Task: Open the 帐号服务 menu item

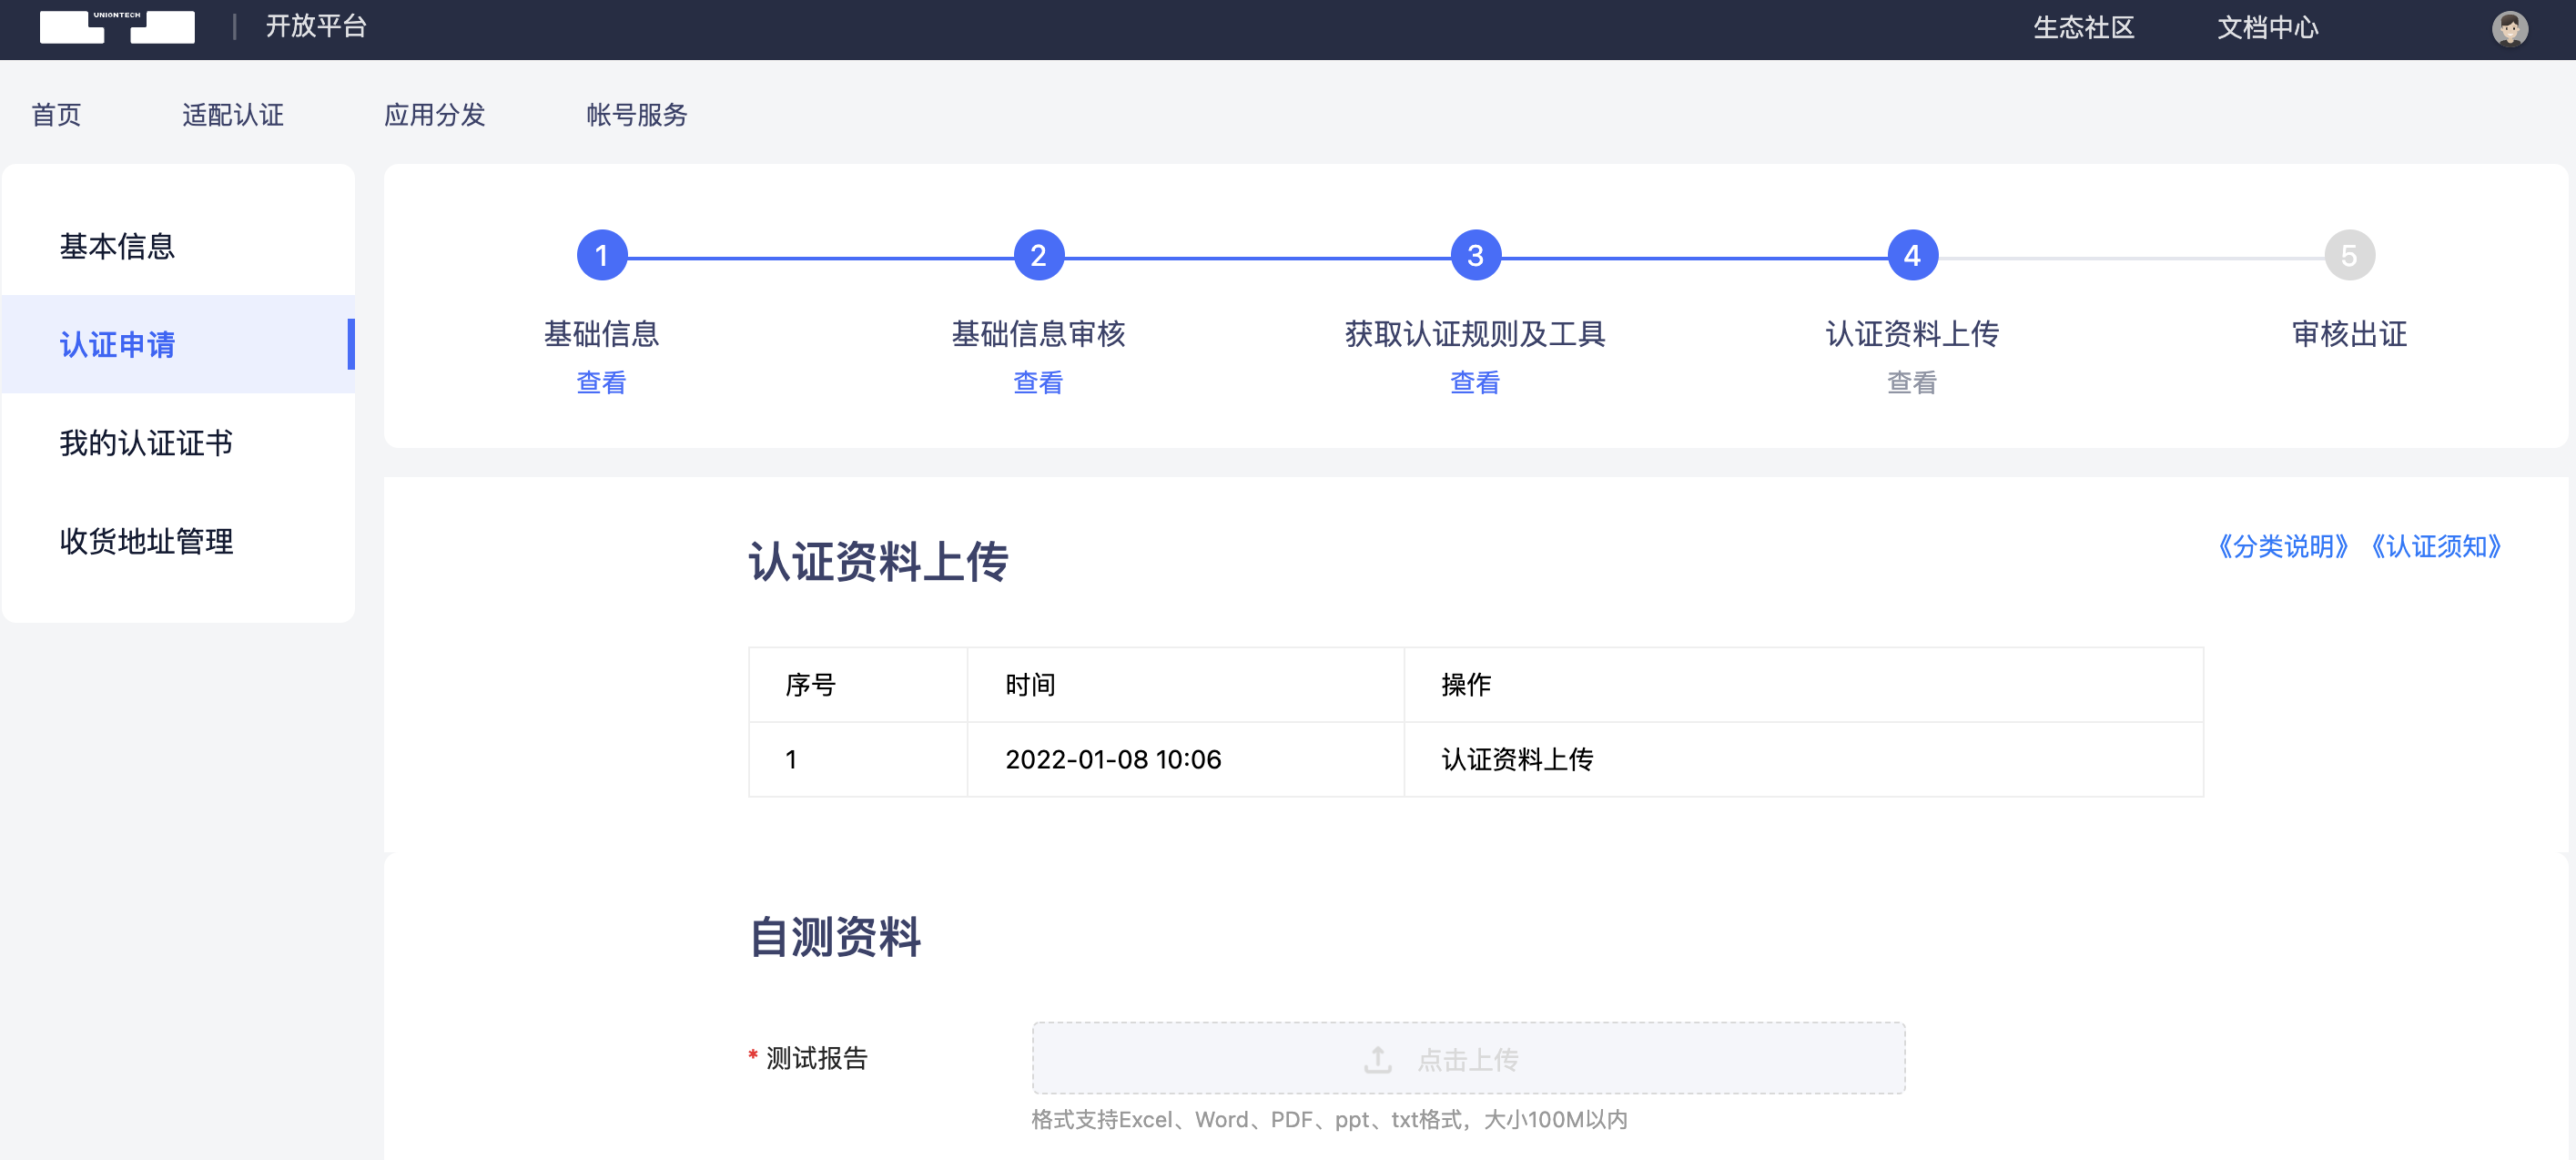Action: (x=636, y=115)
